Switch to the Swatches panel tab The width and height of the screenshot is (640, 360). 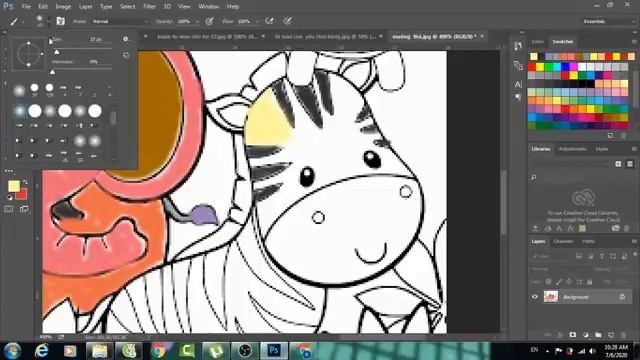point(562,42)
